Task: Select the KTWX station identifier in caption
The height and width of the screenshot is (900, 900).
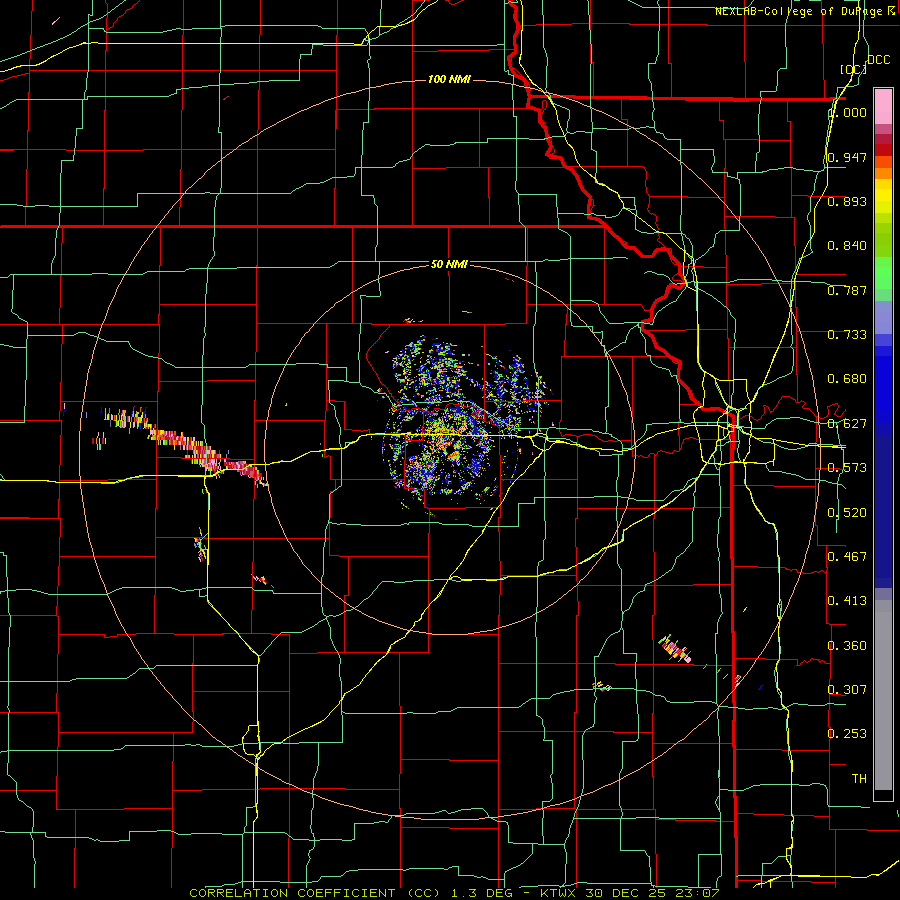Action: 560,893
